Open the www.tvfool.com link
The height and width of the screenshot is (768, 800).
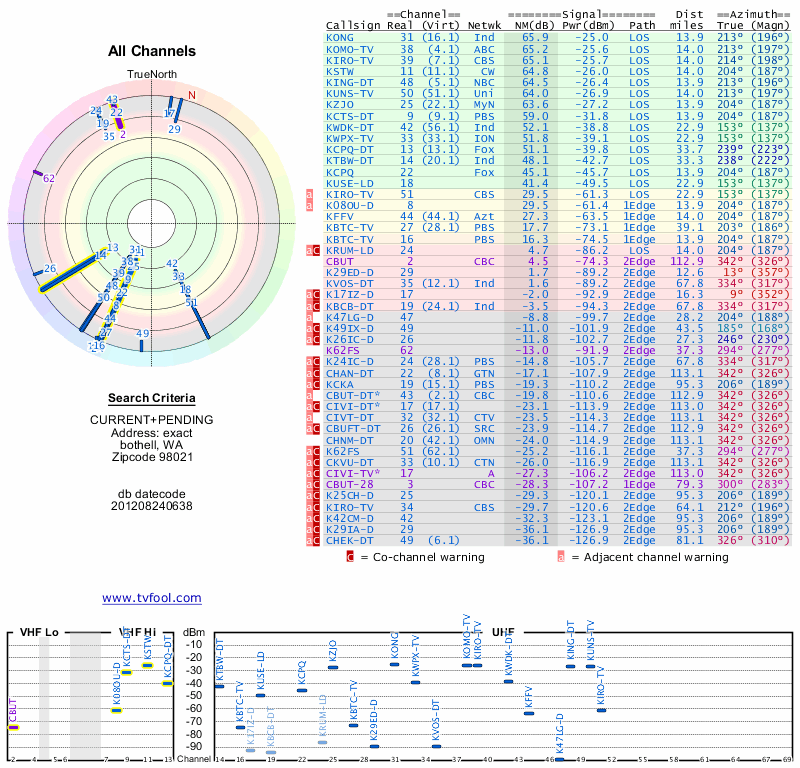[152, 598]
